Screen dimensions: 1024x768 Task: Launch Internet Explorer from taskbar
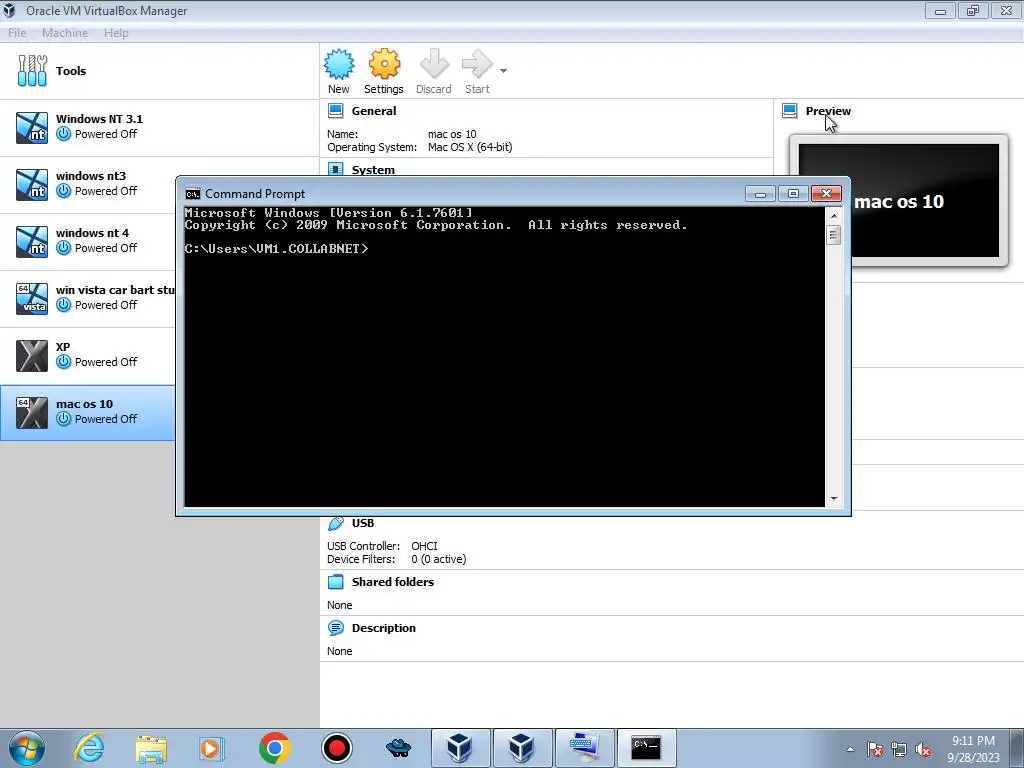pos(89,748)
